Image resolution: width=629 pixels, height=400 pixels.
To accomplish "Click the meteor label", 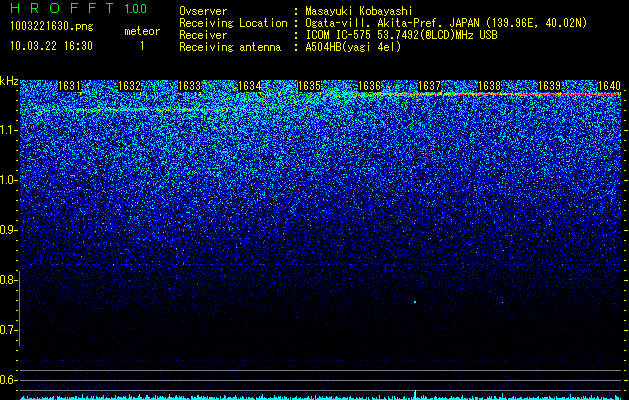I will point(142,31).
